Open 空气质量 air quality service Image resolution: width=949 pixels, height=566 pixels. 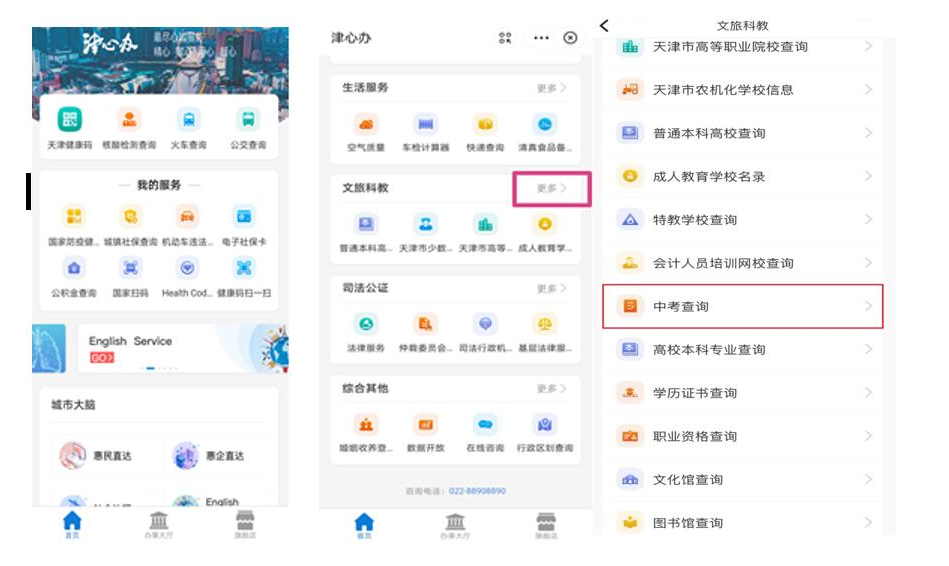(366, 126)
